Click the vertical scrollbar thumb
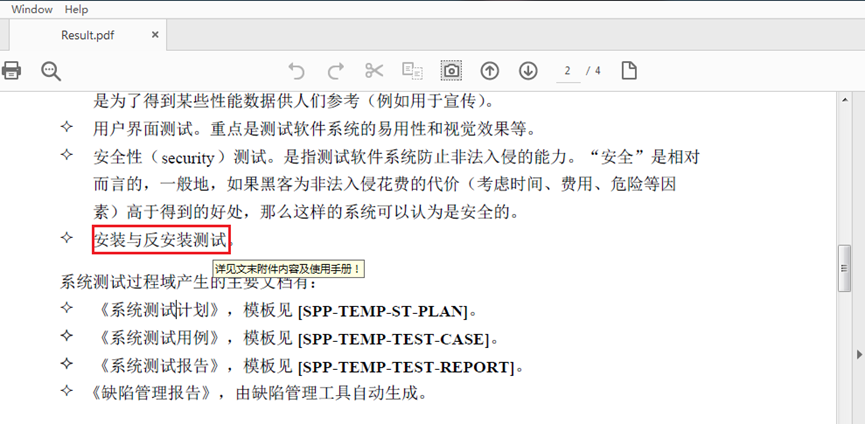This screenshot has height=424, width=865. pos(844,268)
